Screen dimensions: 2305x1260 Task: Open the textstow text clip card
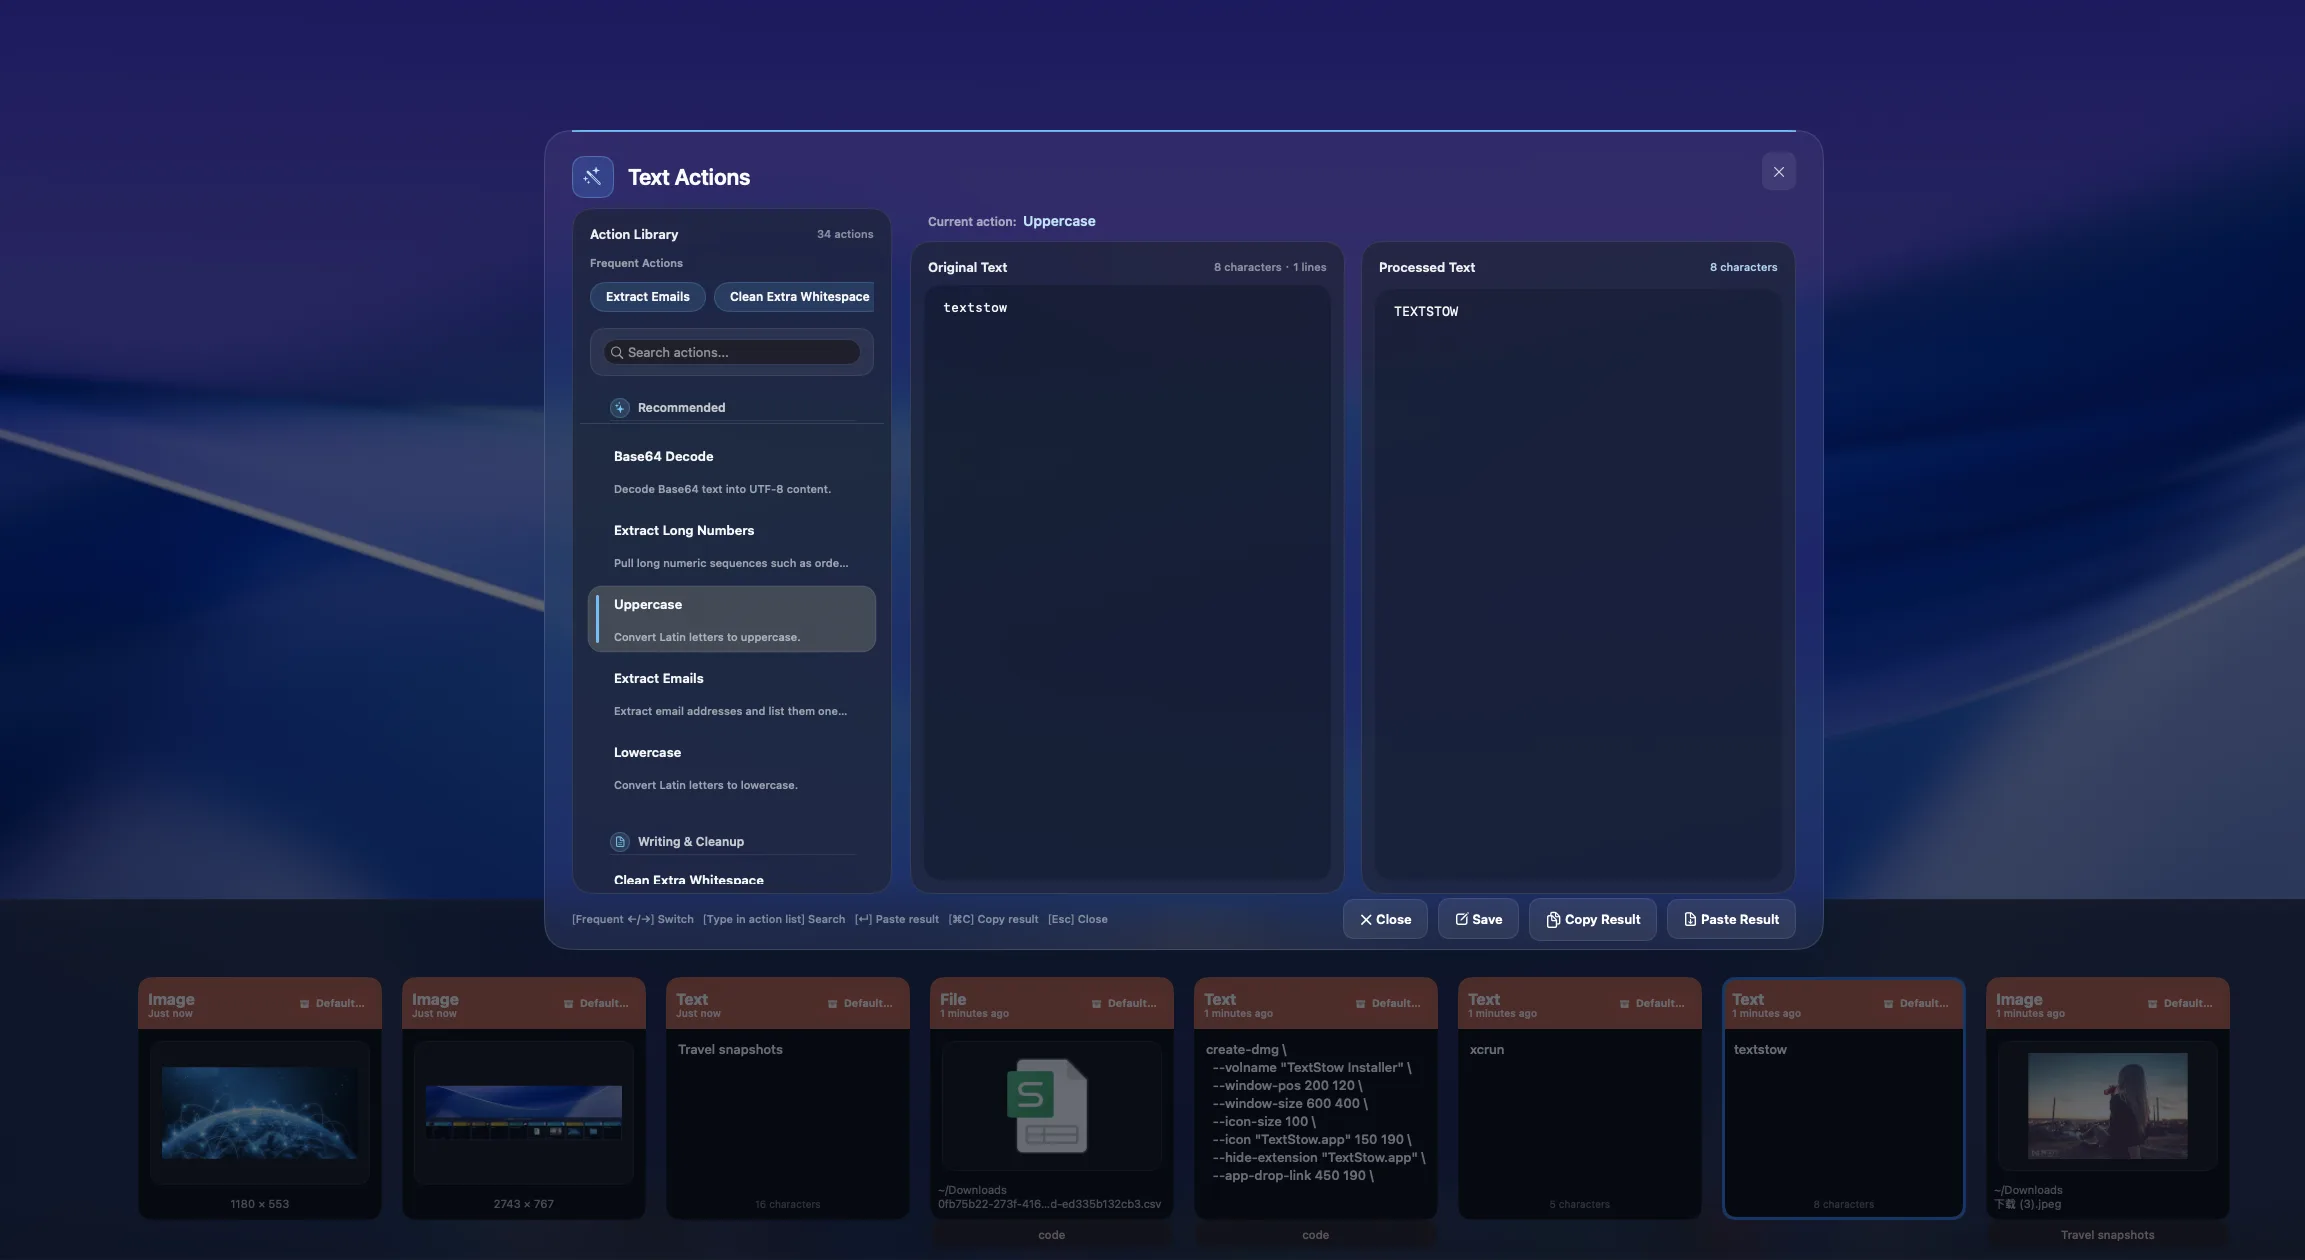tap(1844, 1098)
